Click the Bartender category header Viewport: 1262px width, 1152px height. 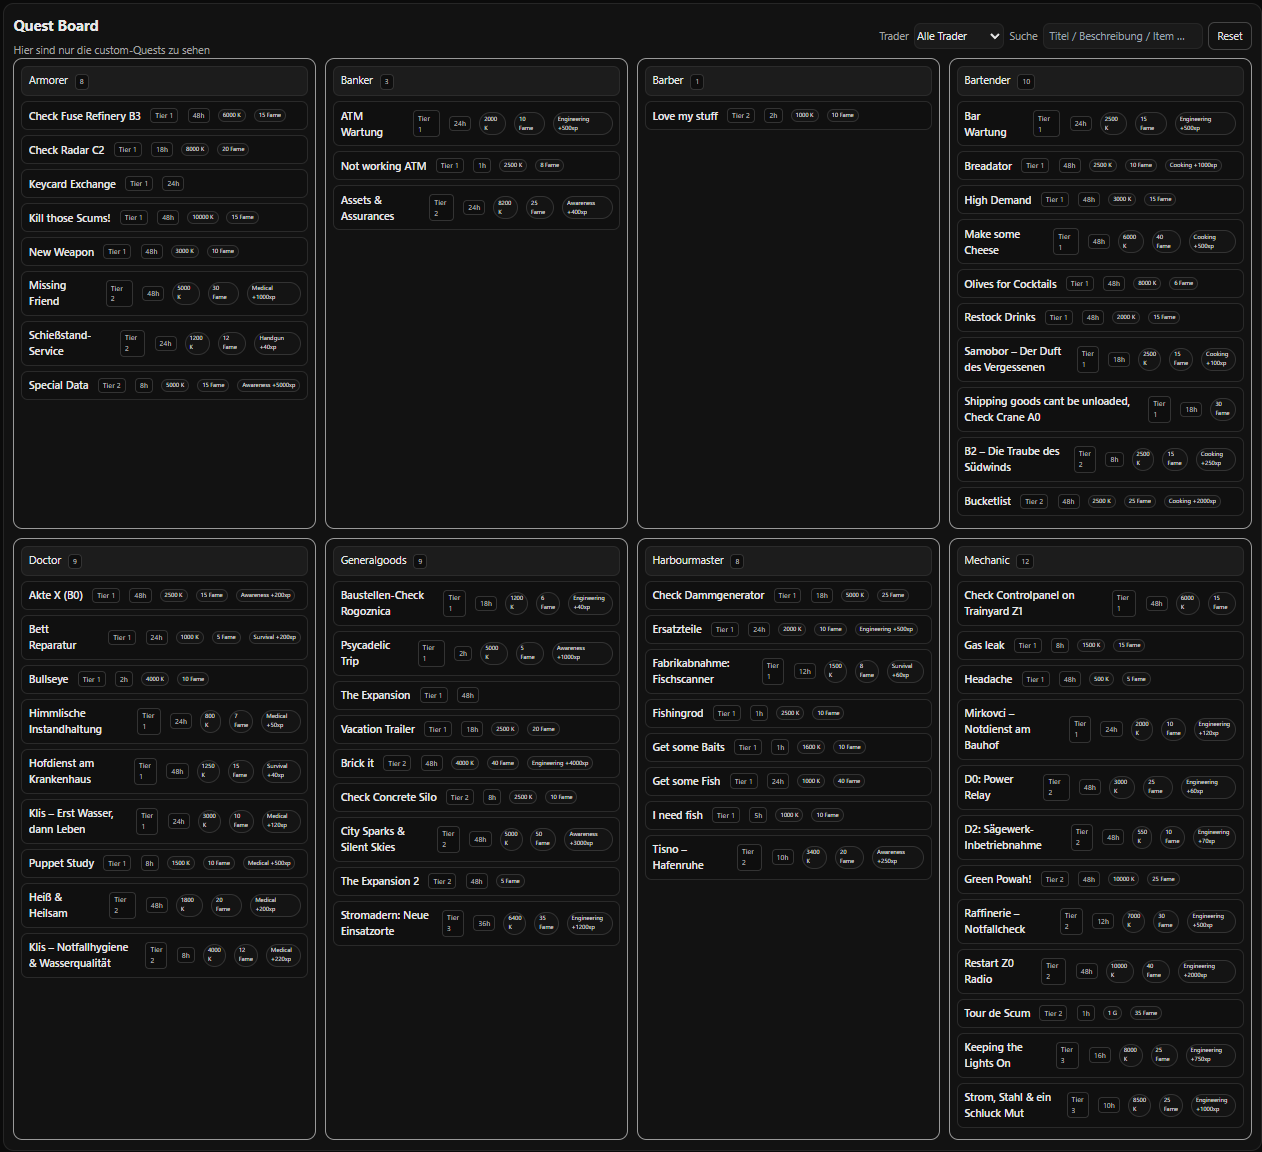coord(987,81)
